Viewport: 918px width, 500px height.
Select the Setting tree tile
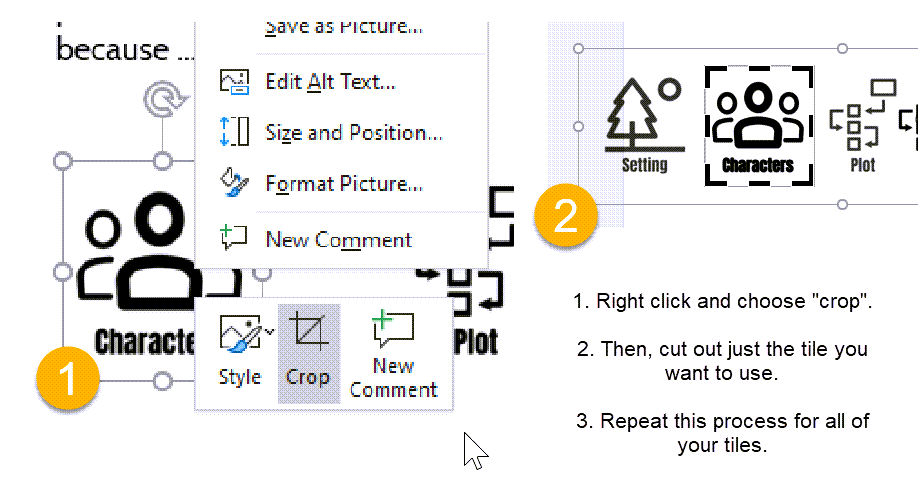coord(645,125)
